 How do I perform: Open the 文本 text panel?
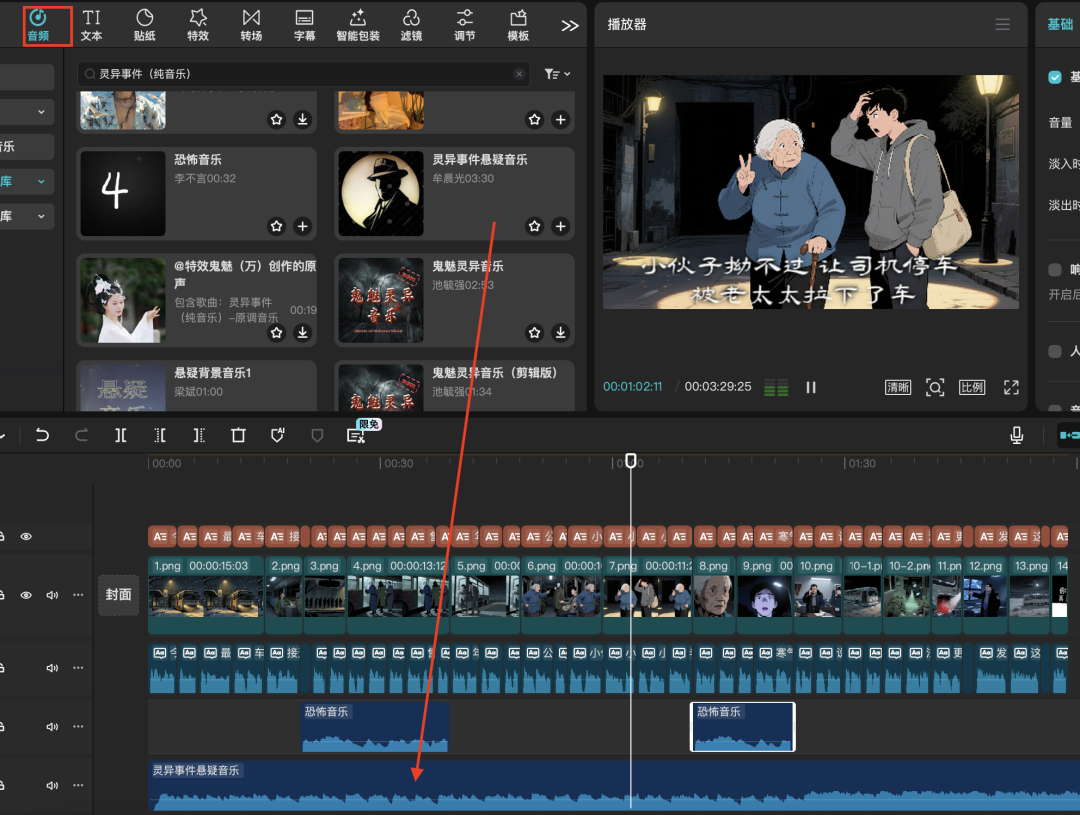point(91,25)
